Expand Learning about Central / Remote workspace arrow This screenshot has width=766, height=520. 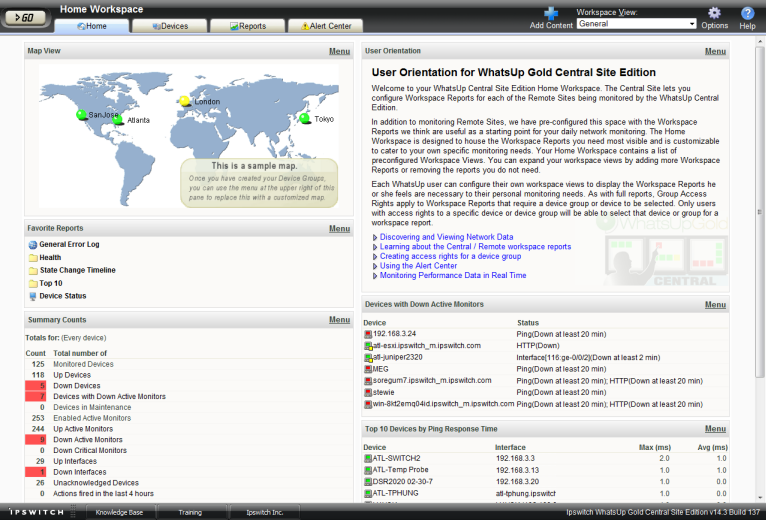[x=375, y=247]
